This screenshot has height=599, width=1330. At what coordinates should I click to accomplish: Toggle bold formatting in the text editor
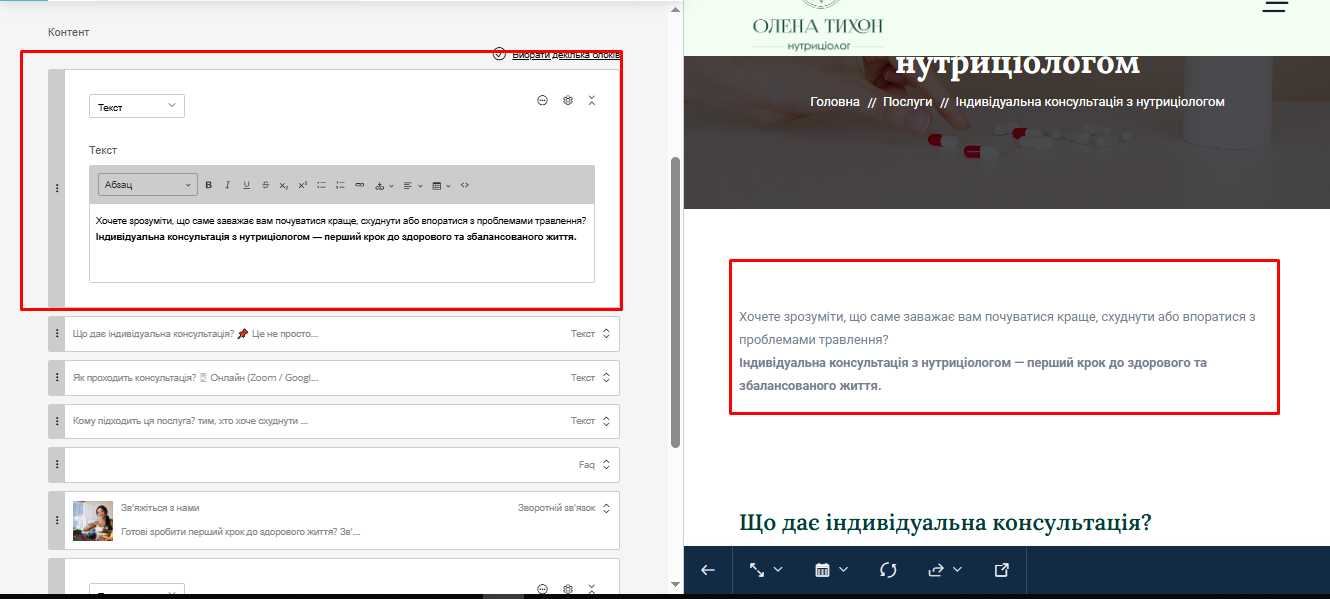click(x=209, y=185)
